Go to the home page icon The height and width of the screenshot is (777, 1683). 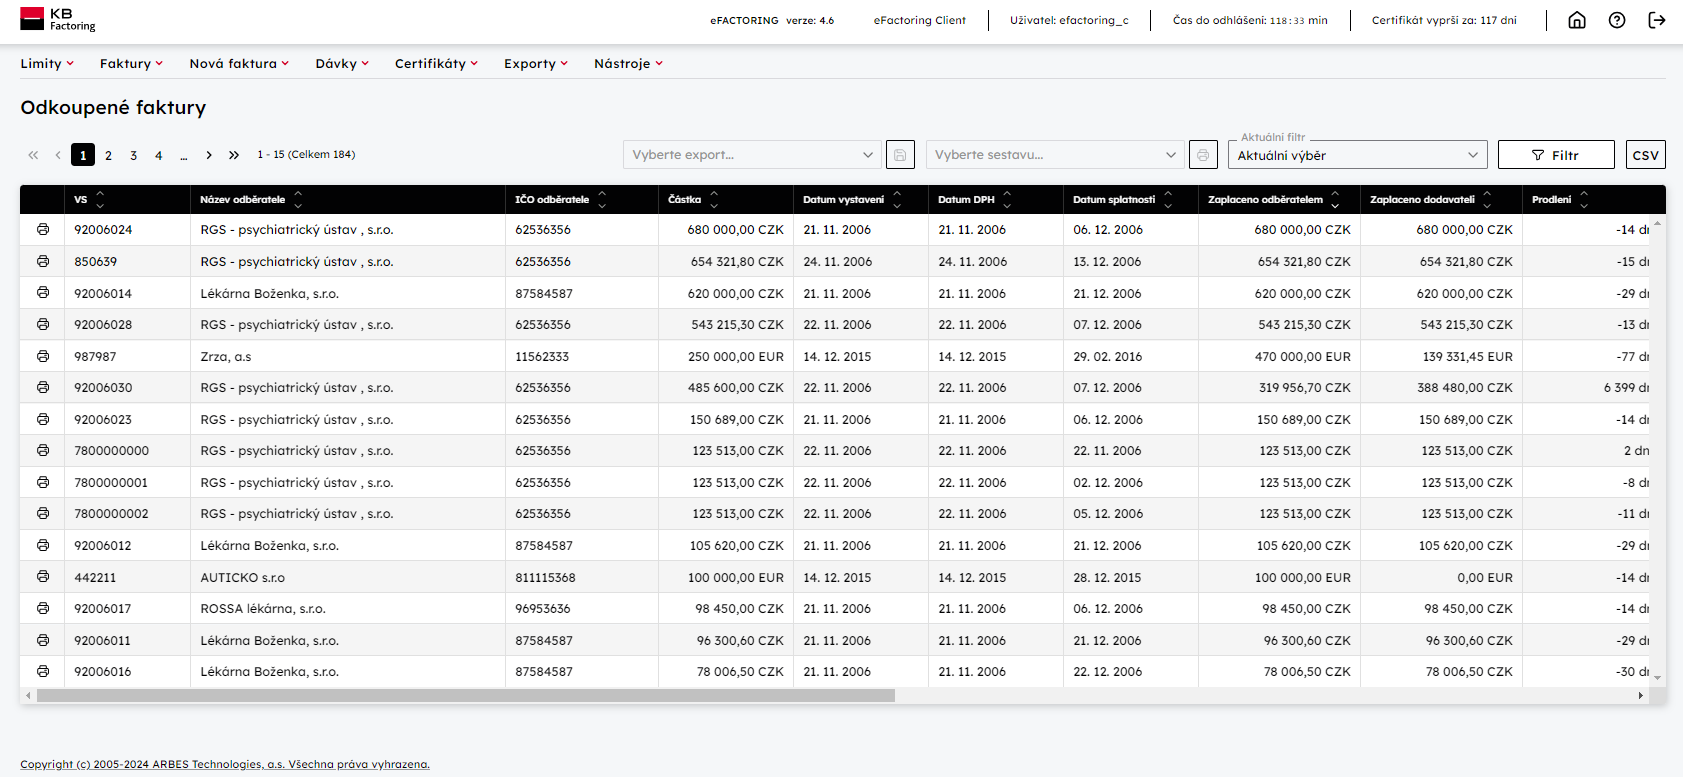click(x=1577, y=20)
